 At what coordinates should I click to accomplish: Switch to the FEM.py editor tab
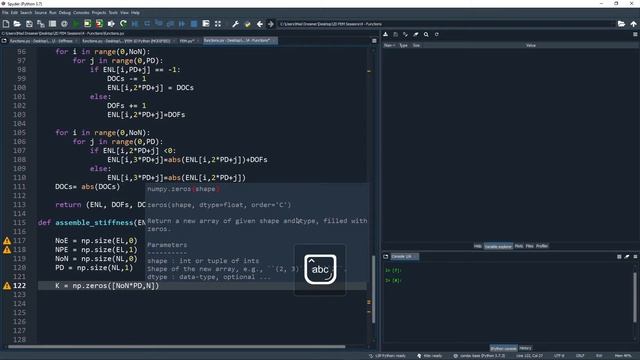188,41
